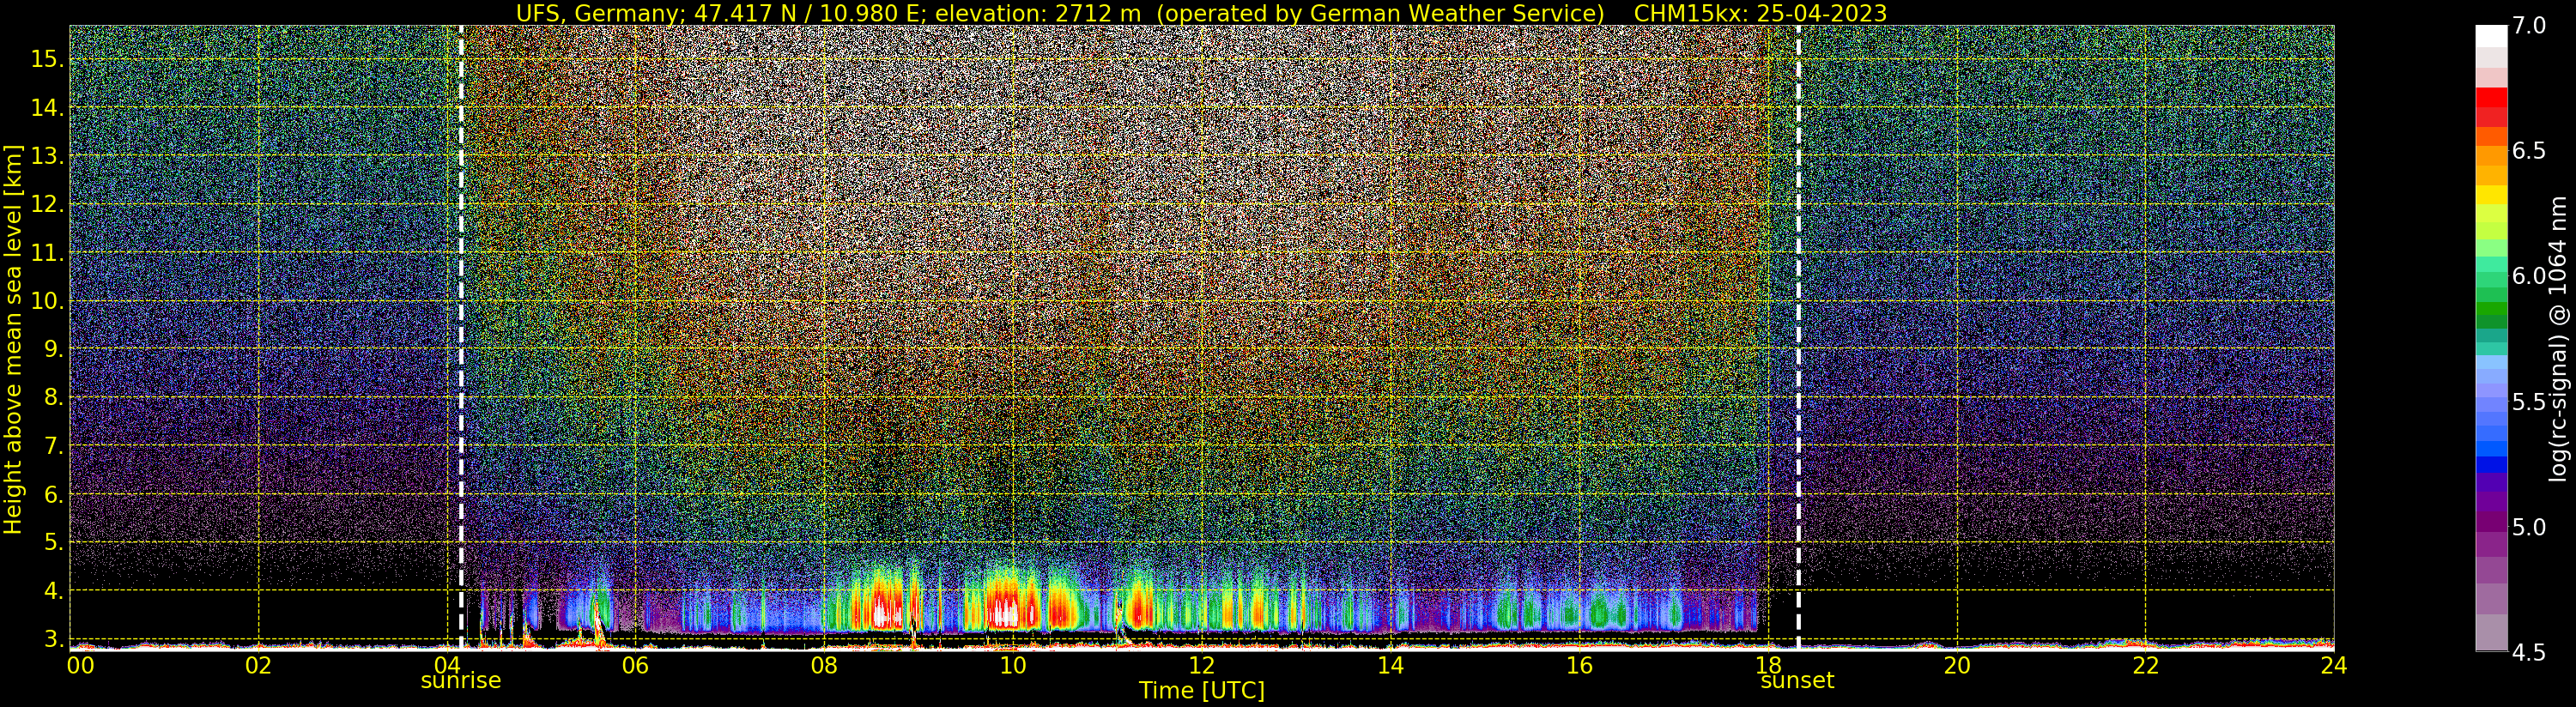Click the '08' time tick label

point(824,665)
